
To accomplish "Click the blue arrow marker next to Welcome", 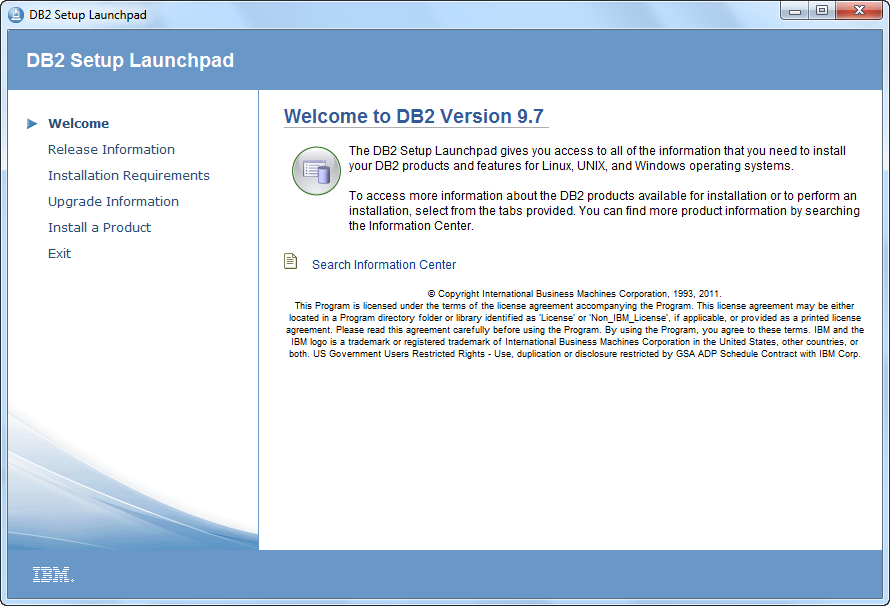I will coord(32,124).
